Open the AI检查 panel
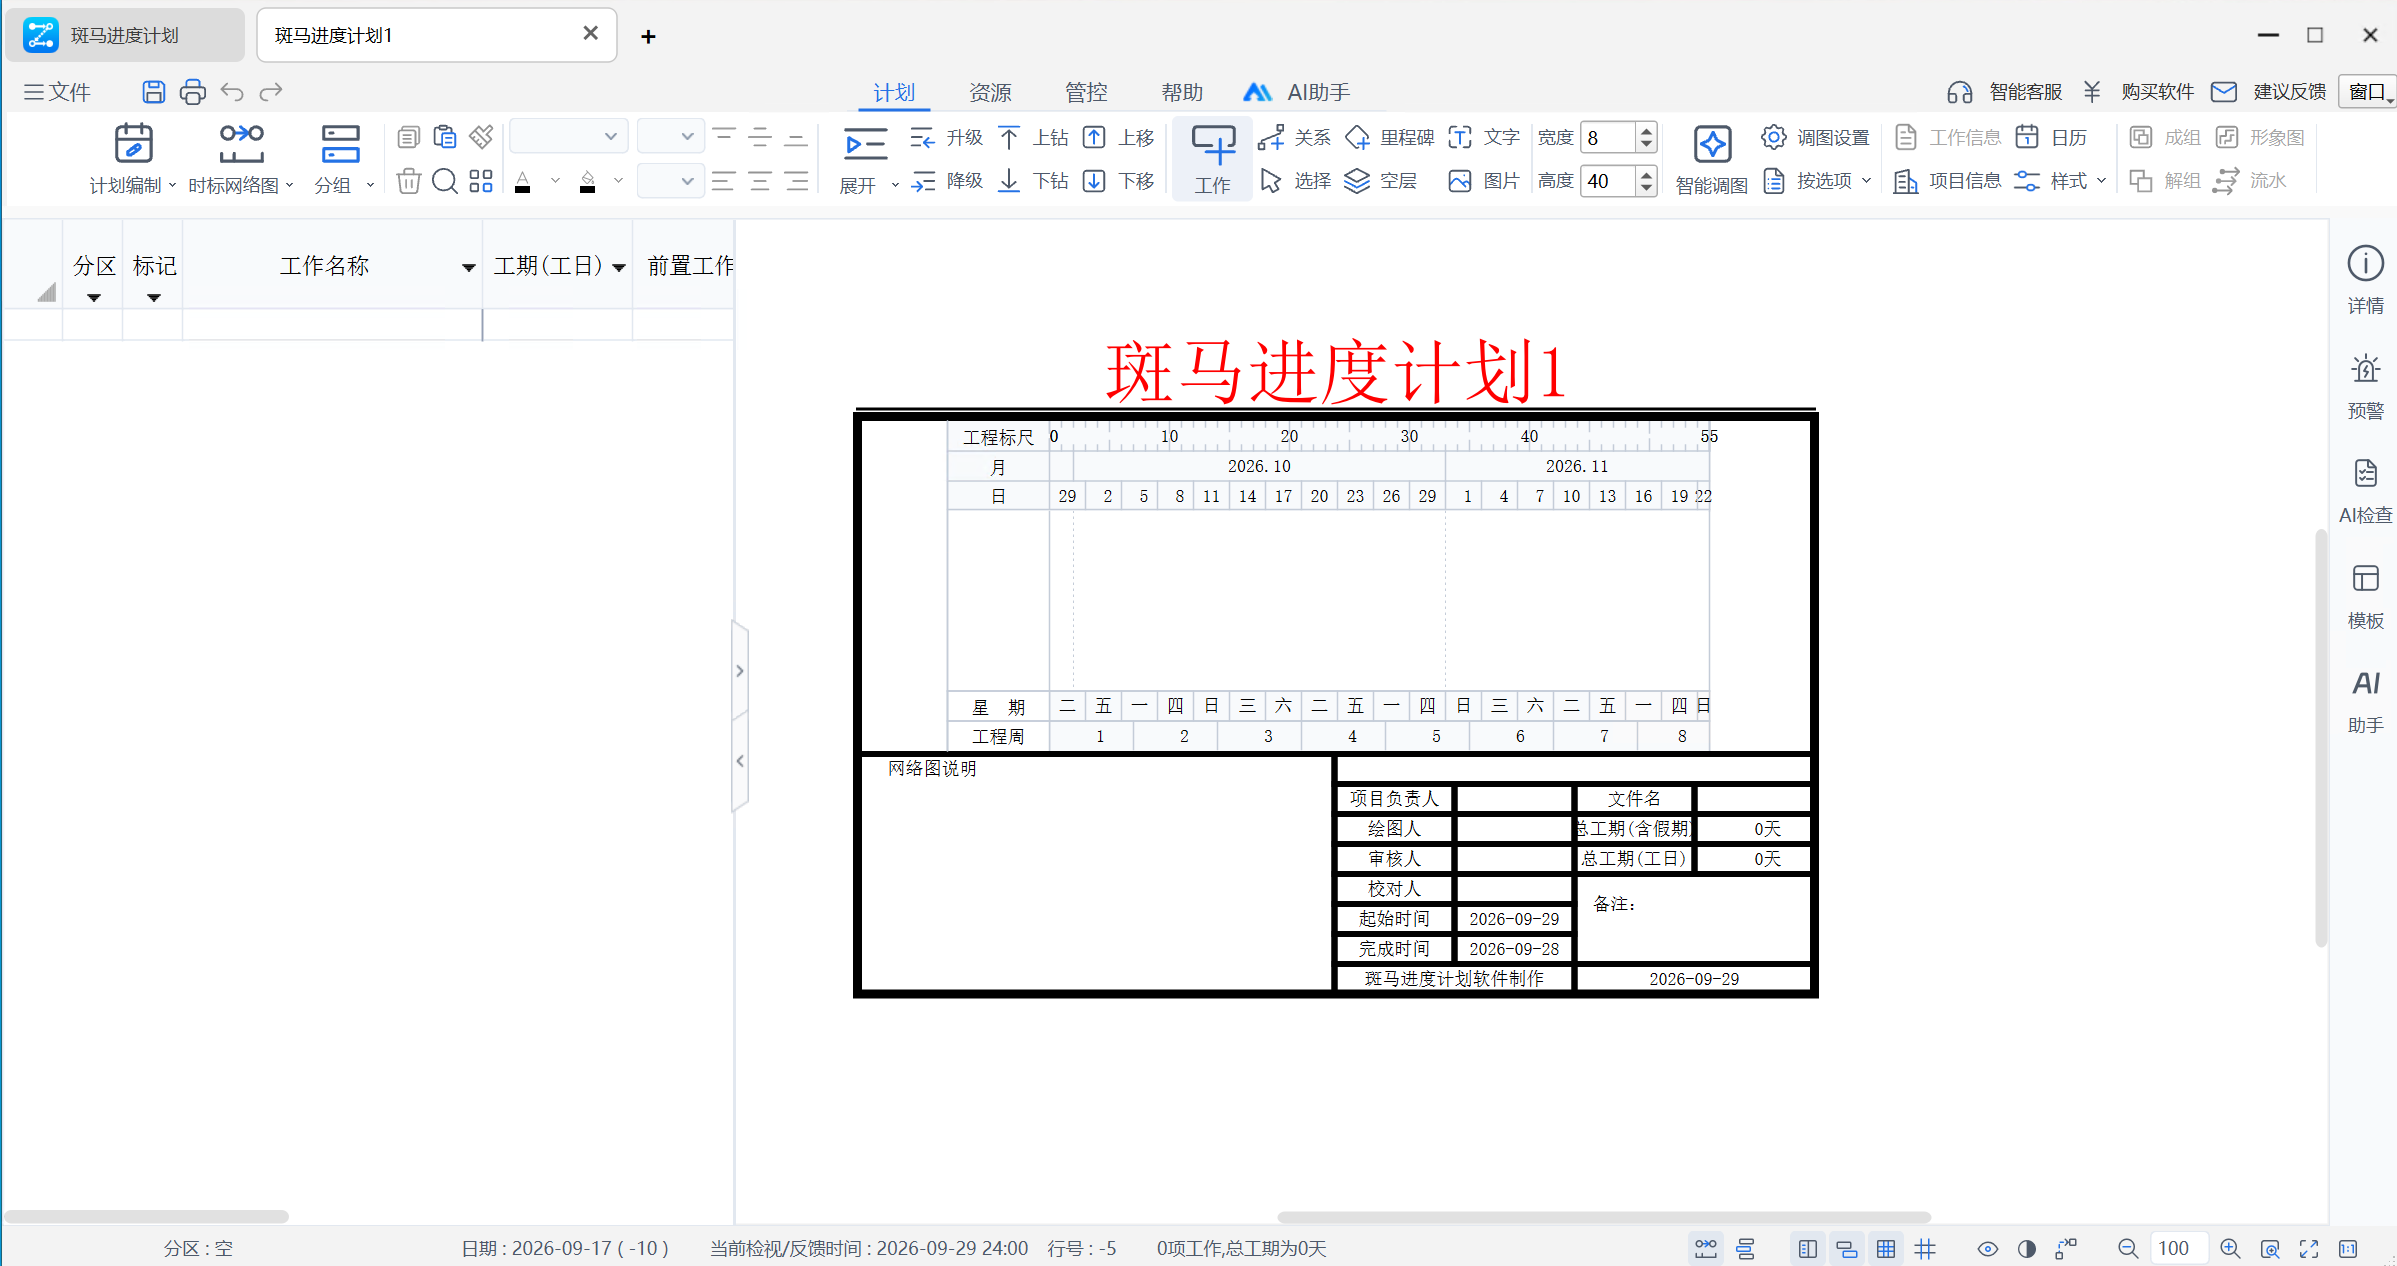Image resolution: width=2397 pixels, height=1266 pixels. pos(2365,491)
